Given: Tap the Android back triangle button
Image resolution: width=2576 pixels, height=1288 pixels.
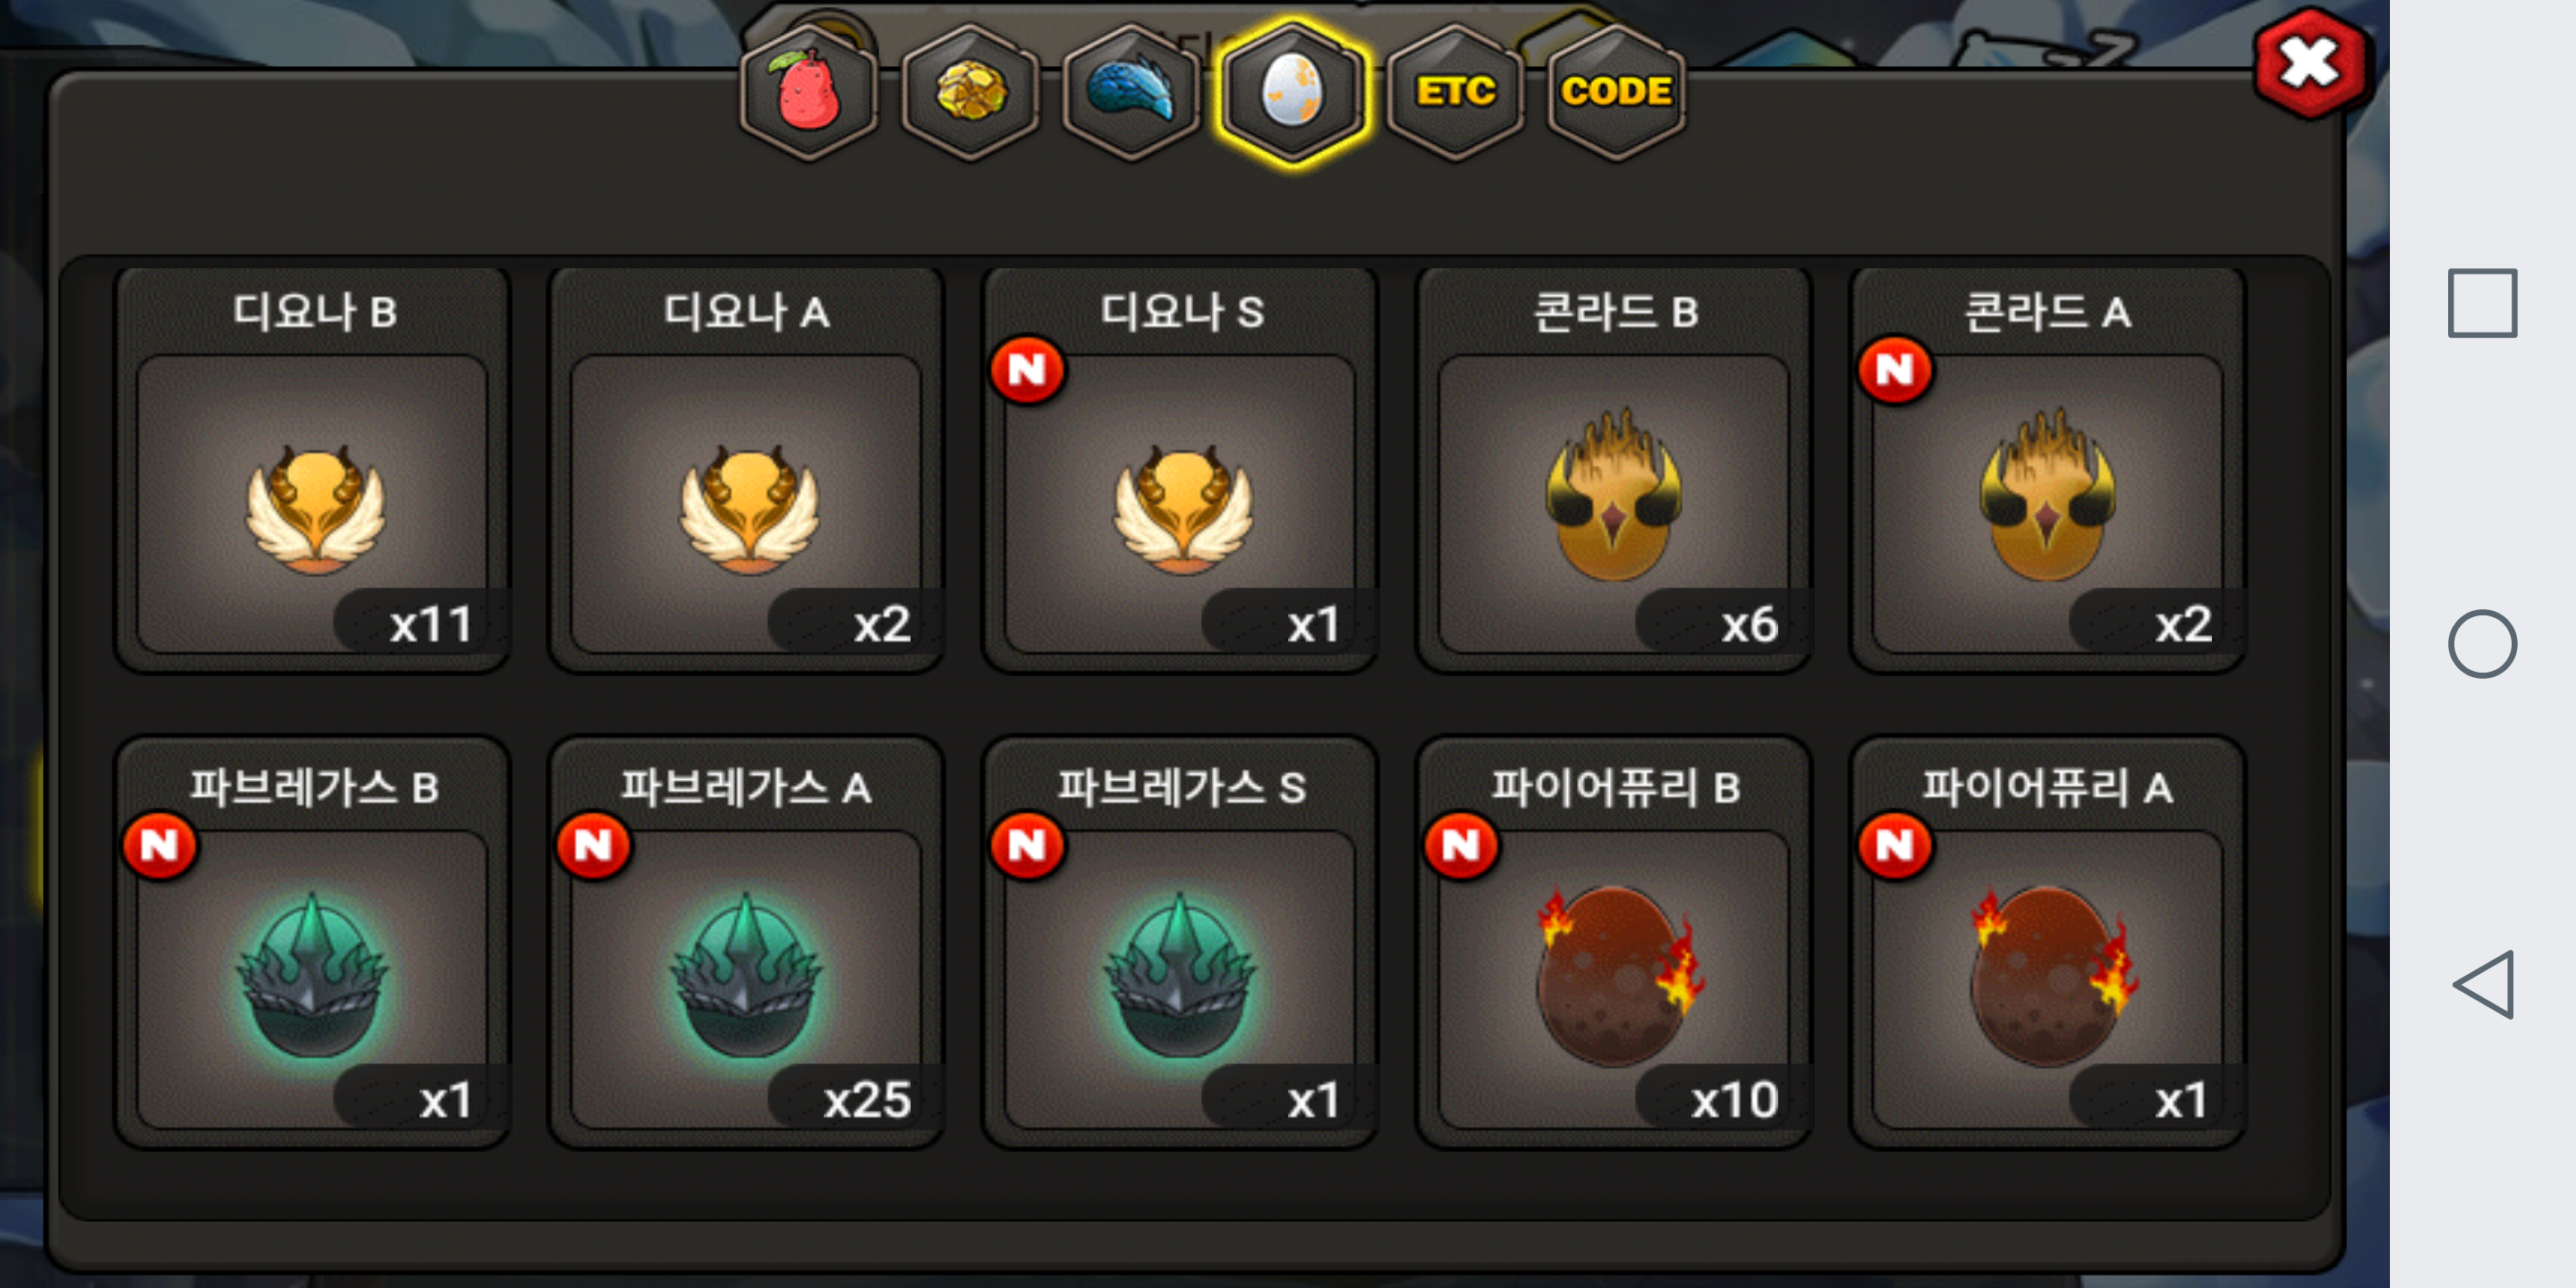Looking at the screenshot, I should [x=2484, y=985].
